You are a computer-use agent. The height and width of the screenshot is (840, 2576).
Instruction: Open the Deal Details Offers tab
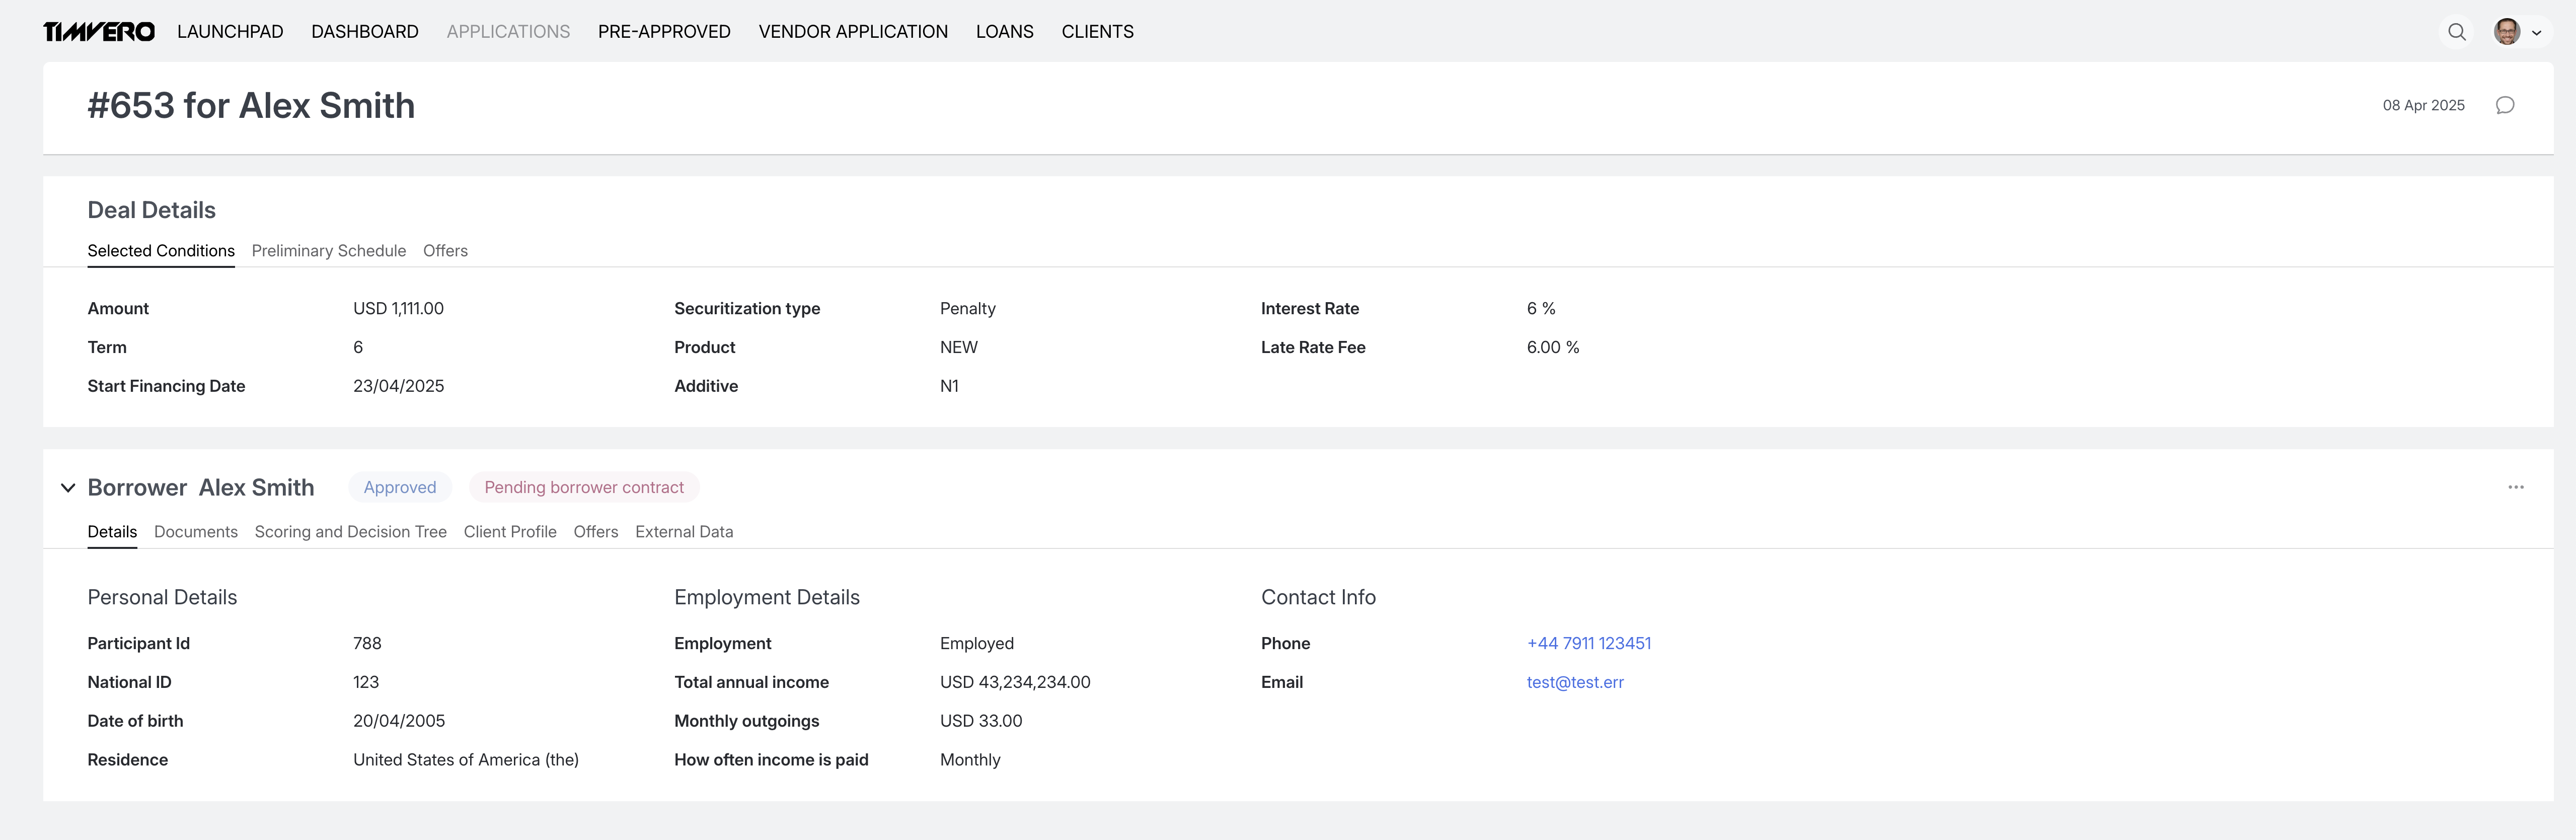click(x=445, y=251)
